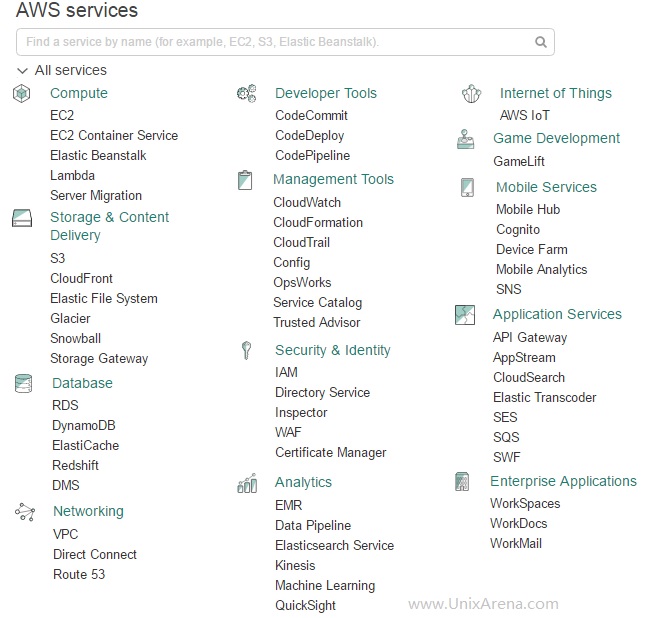Open Direct Connect service
The height and width of the screenshot is (618, 665).
pyautogui.click(x=95, y=554)
